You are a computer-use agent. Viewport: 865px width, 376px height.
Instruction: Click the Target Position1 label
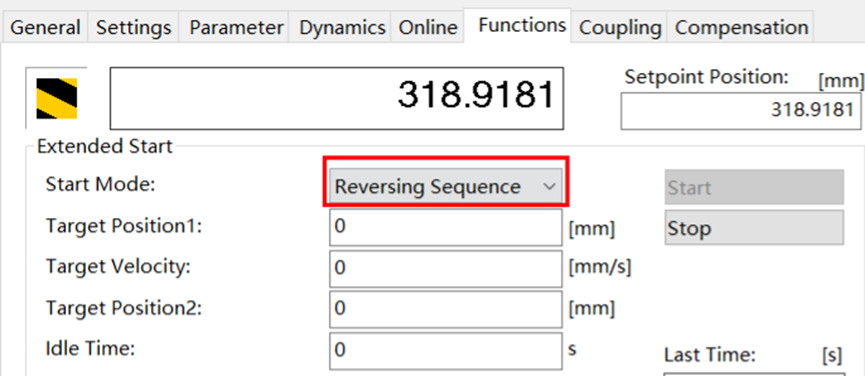click(x=124, y=226)
